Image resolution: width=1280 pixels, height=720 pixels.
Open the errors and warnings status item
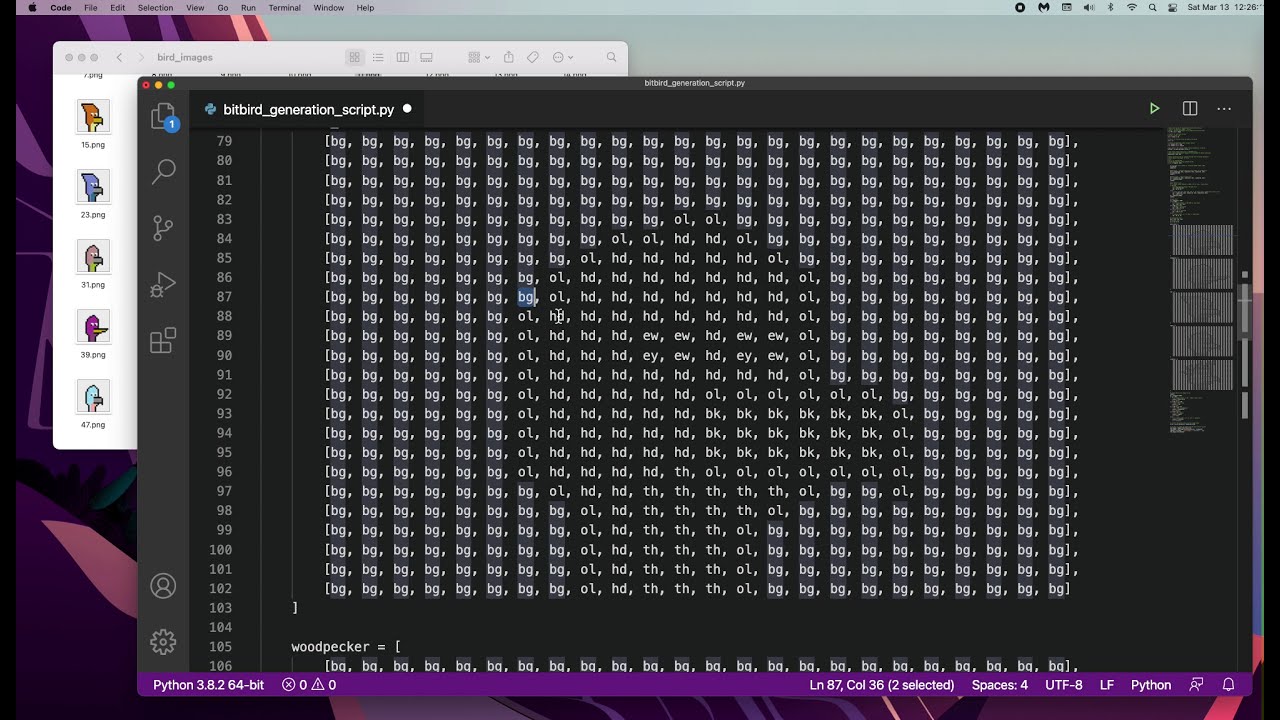coord(308,685)
